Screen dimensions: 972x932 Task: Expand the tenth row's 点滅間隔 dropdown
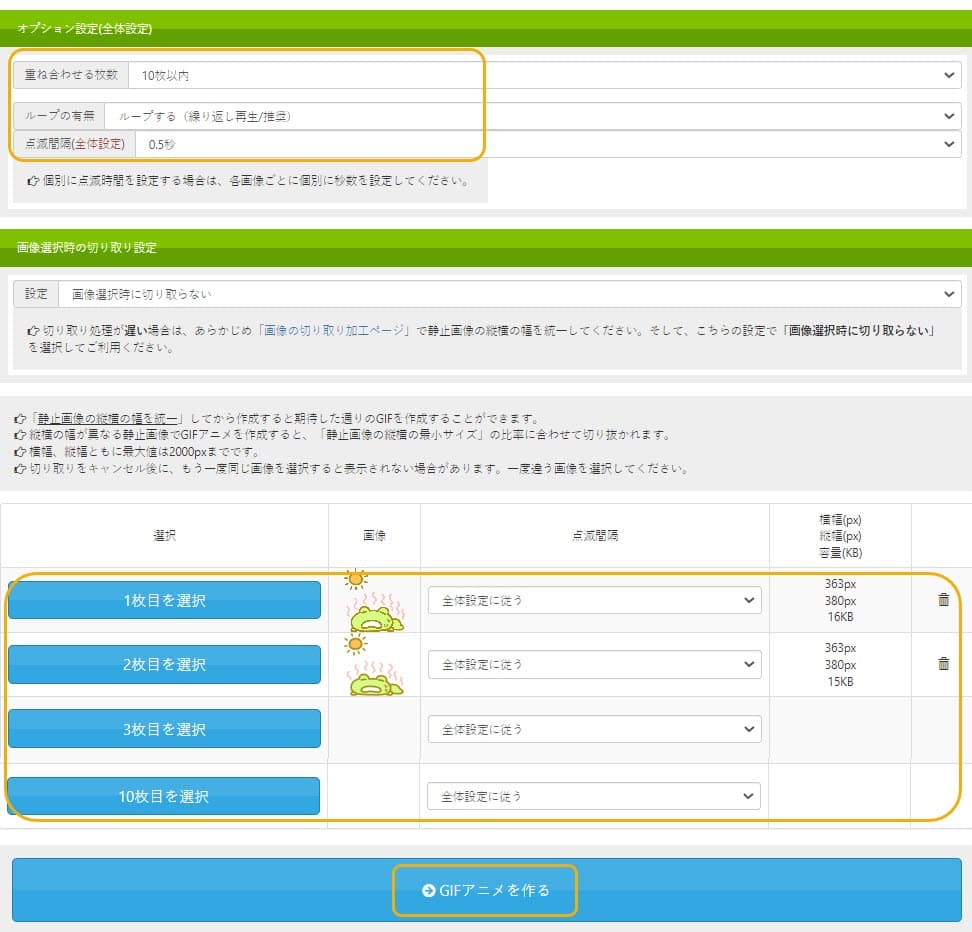tap(594, 796)
